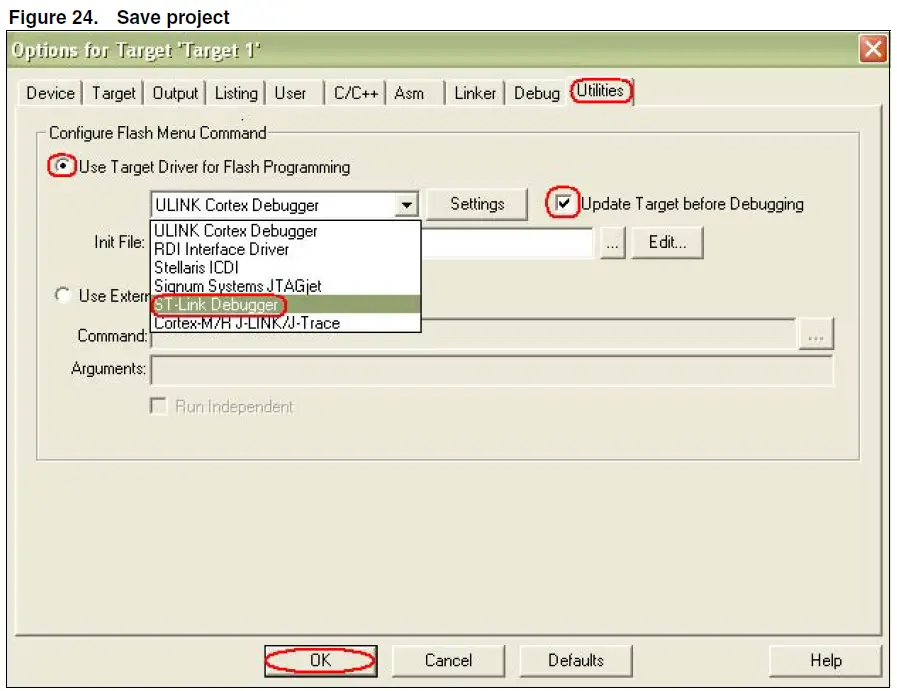Screen dimensions: 897x691
Task: Open the flash driver dropdown
Action: point(406,204)
